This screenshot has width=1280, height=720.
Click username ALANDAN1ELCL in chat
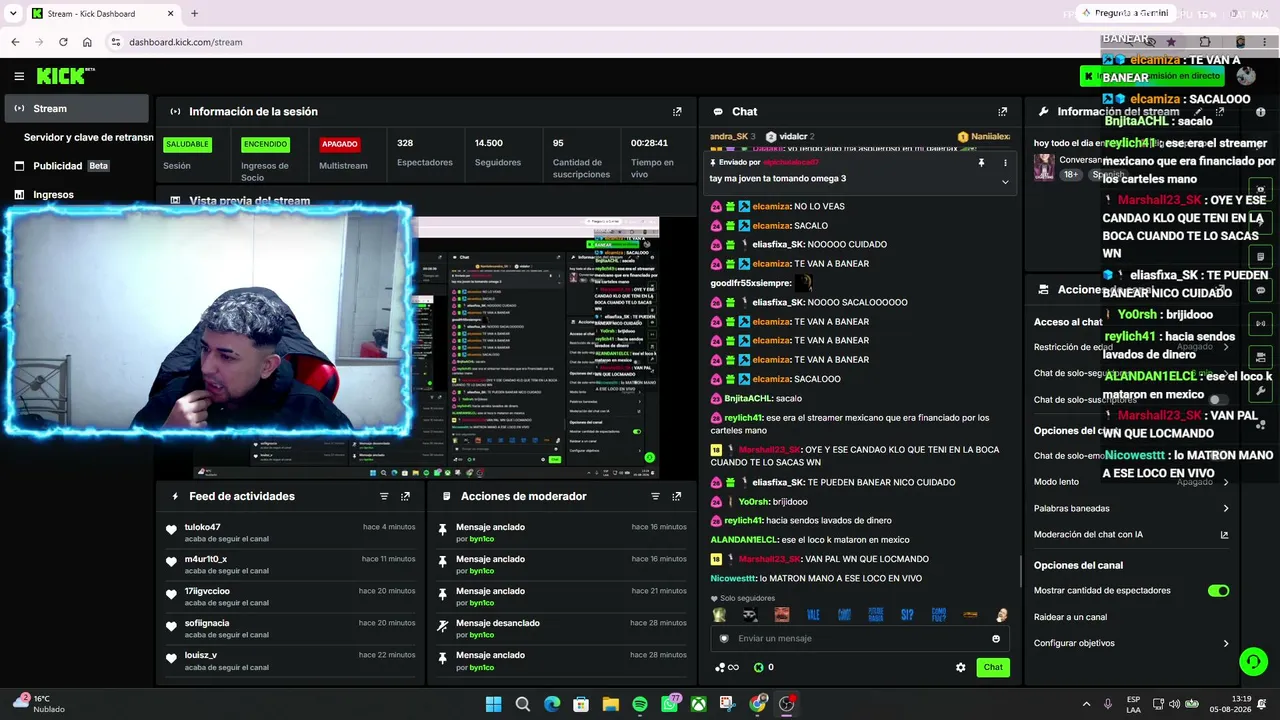click(x=744, y=540)
